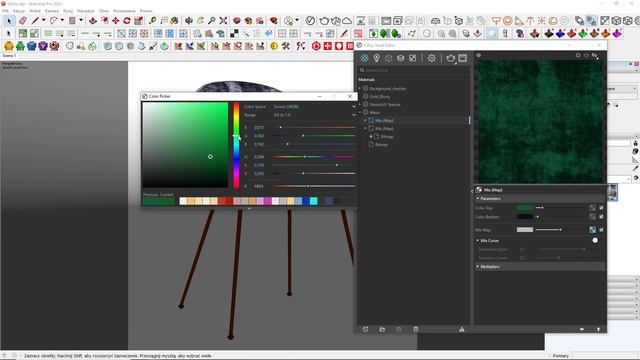
Task: Pick the cyan swatch in palette
Action: pos(313,201)
